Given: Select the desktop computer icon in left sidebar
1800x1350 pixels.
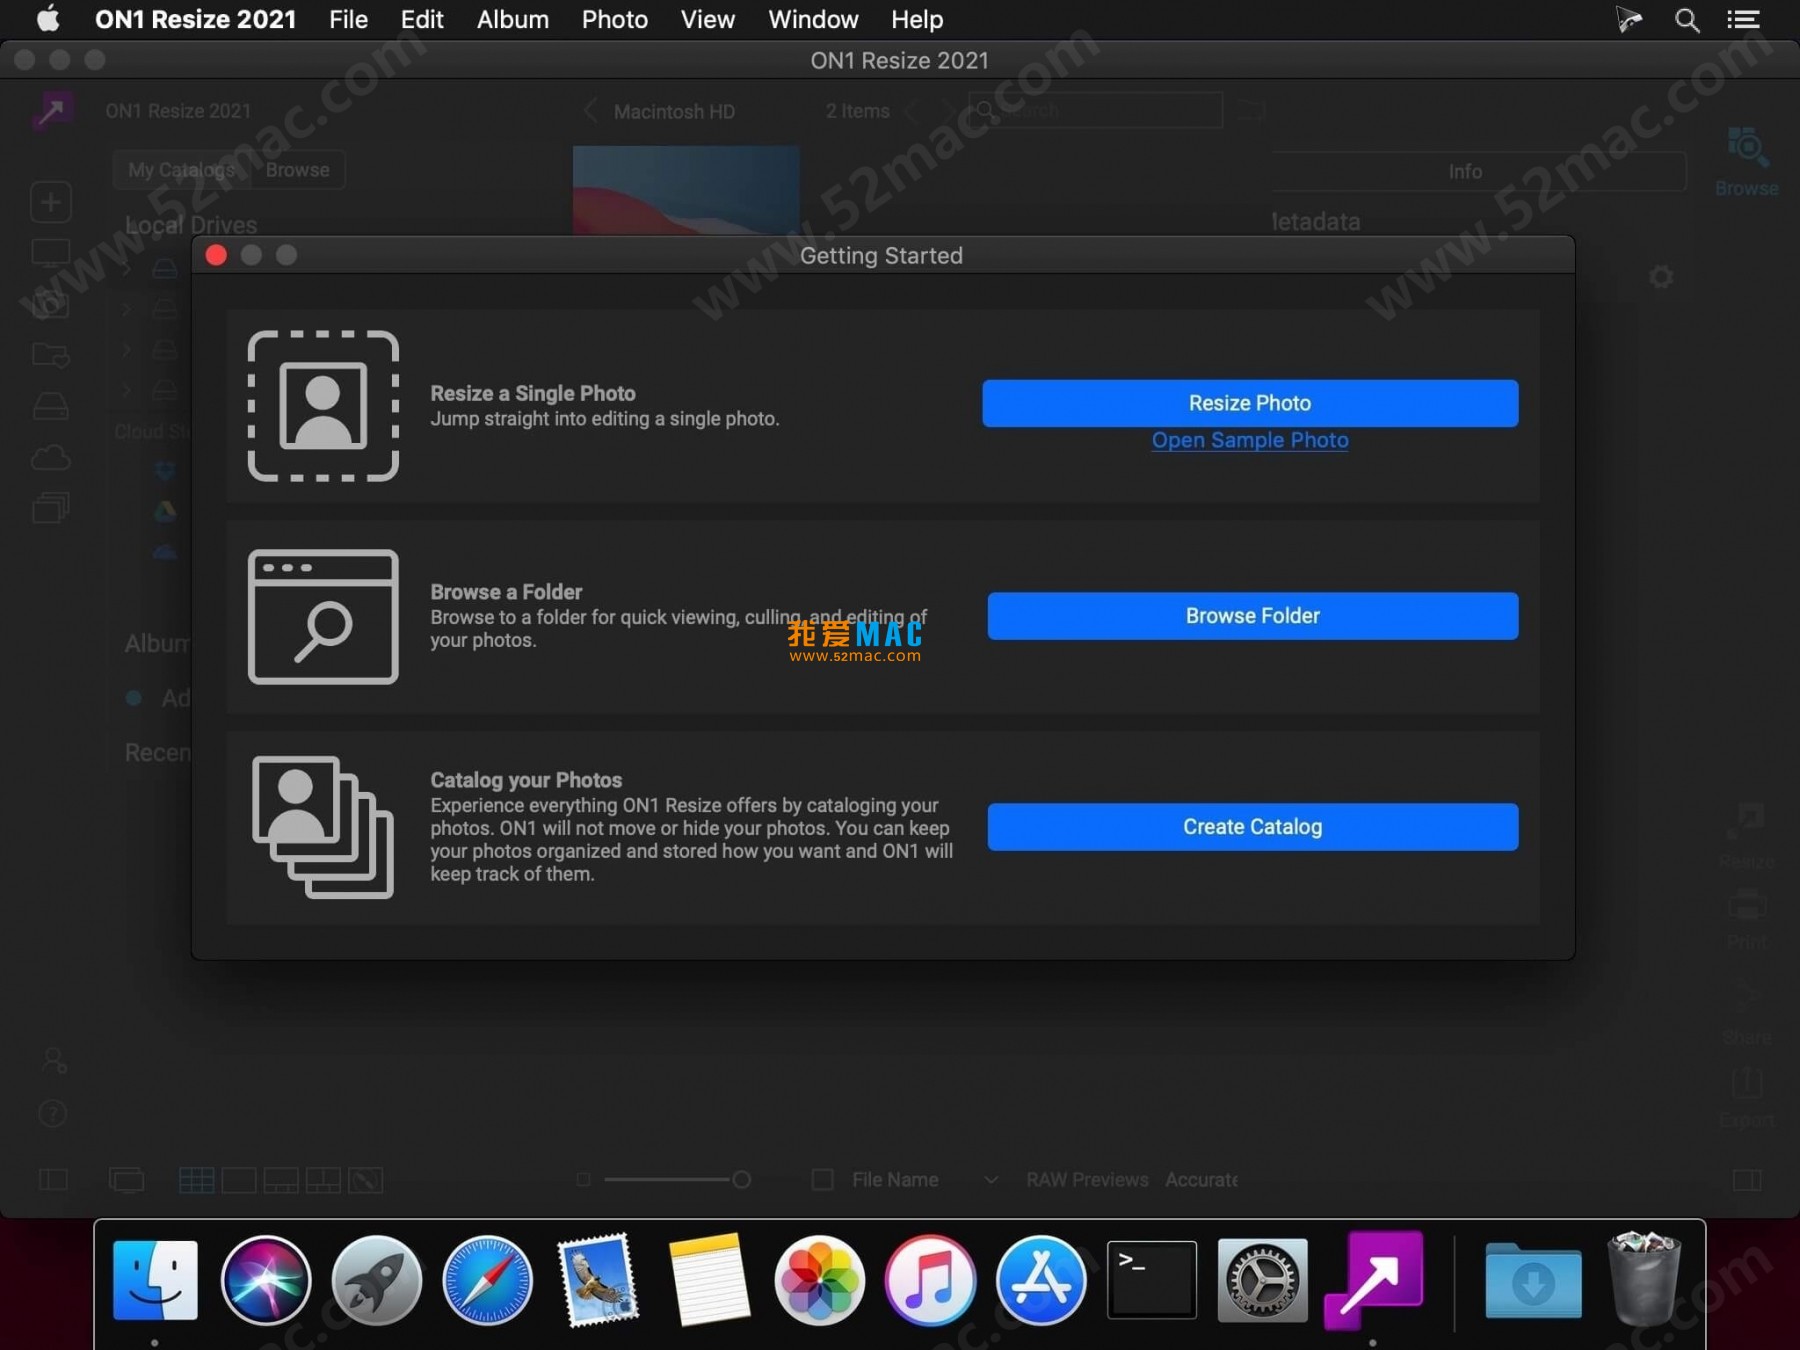Looking at the screenshot, I should point(51,253).
